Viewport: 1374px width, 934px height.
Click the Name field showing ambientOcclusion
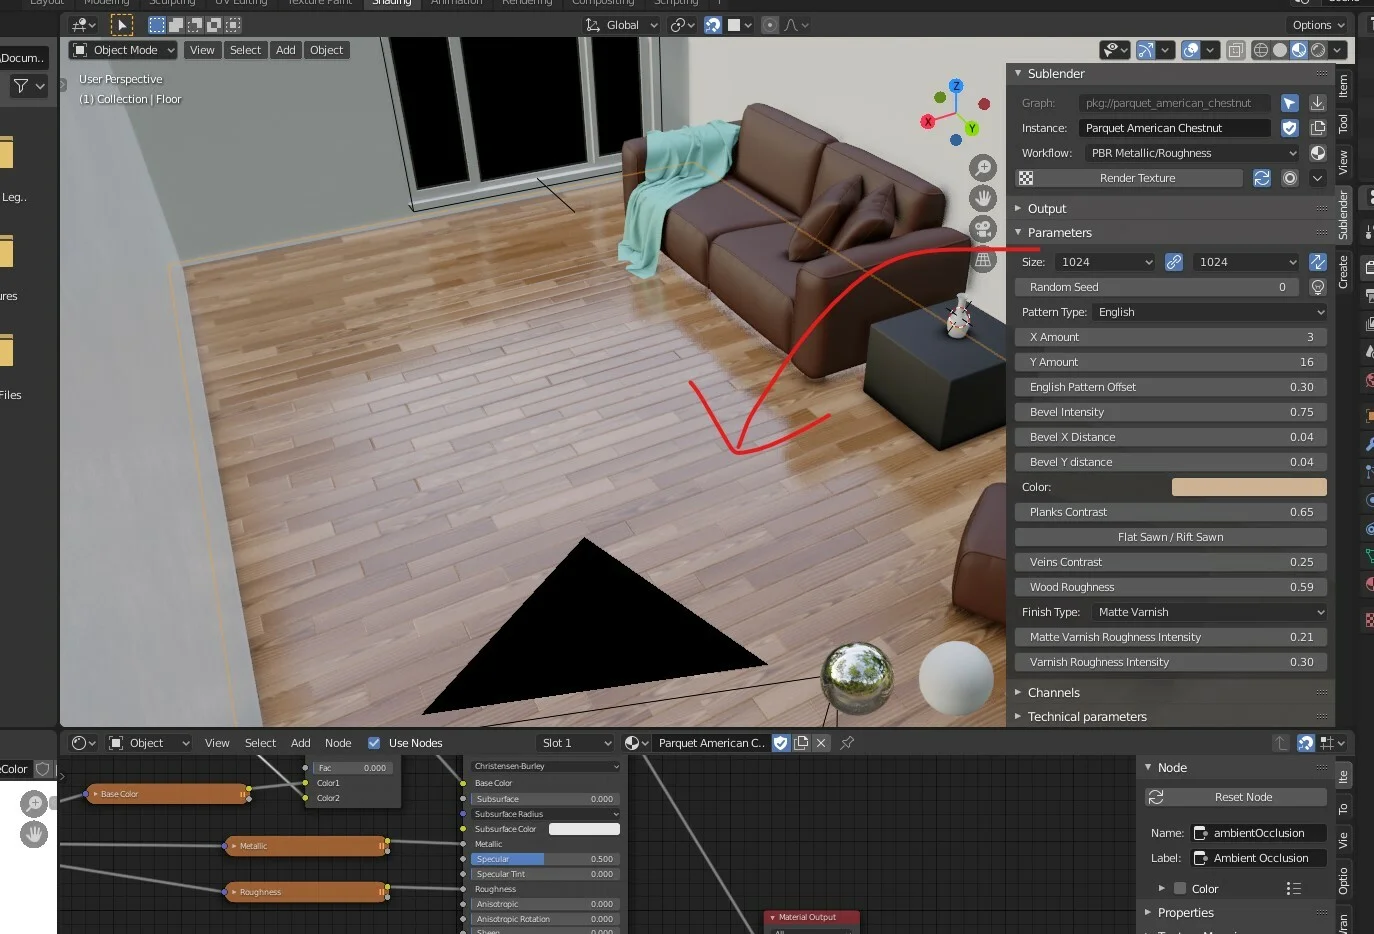pyautogui.click(x=1258, y=832)
